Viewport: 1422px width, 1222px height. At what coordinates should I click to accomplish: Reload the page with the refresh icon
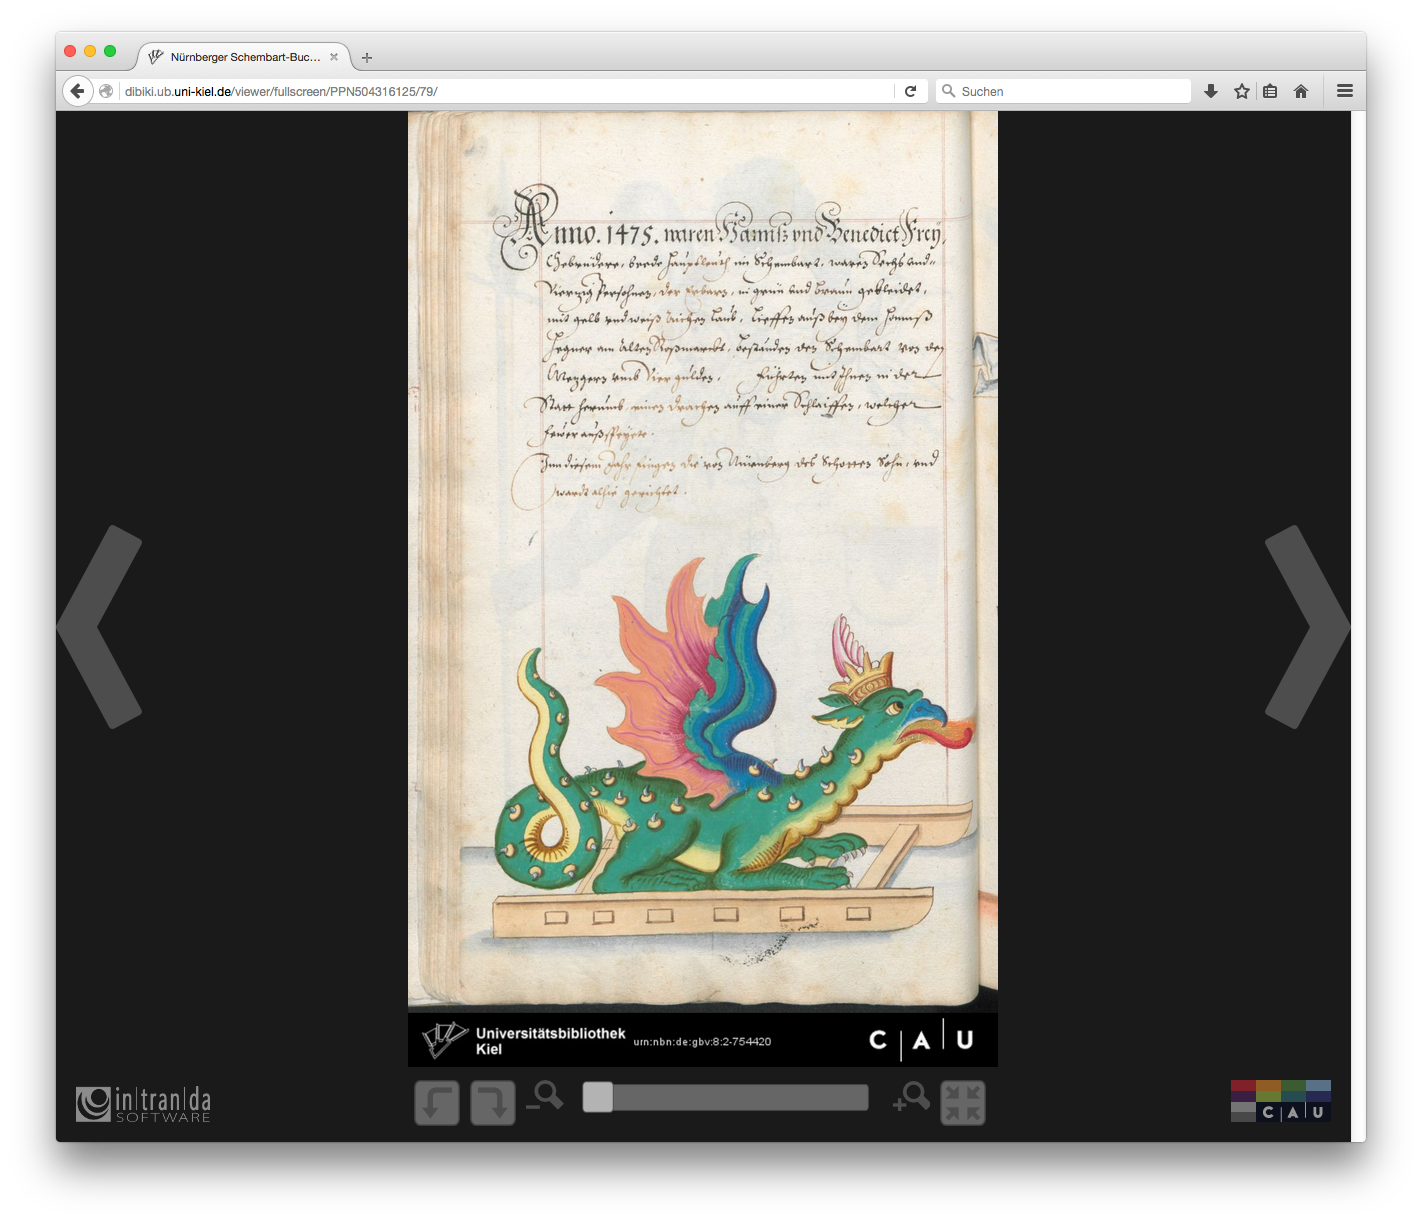point(910,91)
